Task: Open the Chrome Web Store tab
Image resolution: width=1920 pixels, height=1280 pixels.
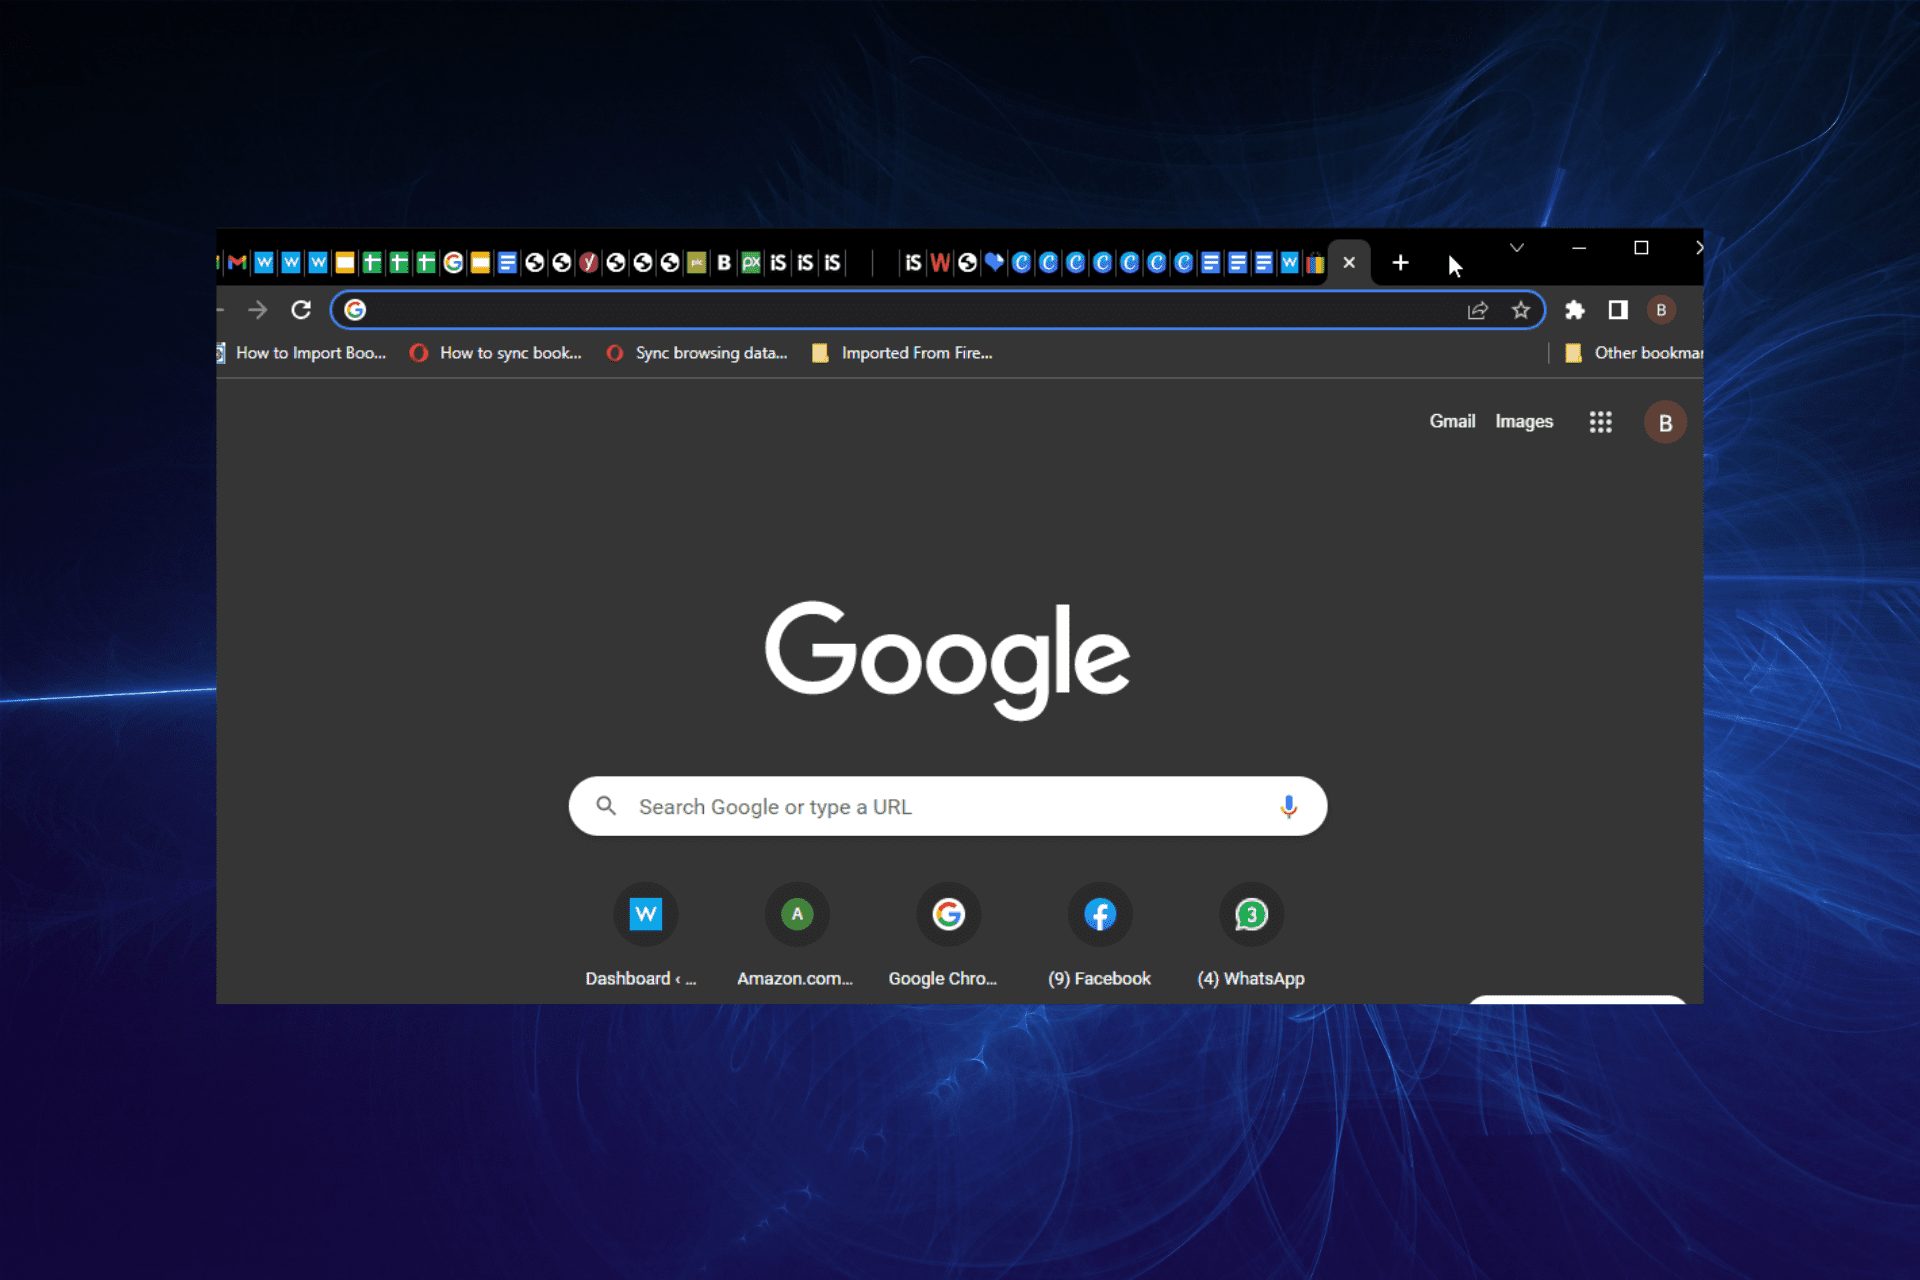Action: point(1315,263)
